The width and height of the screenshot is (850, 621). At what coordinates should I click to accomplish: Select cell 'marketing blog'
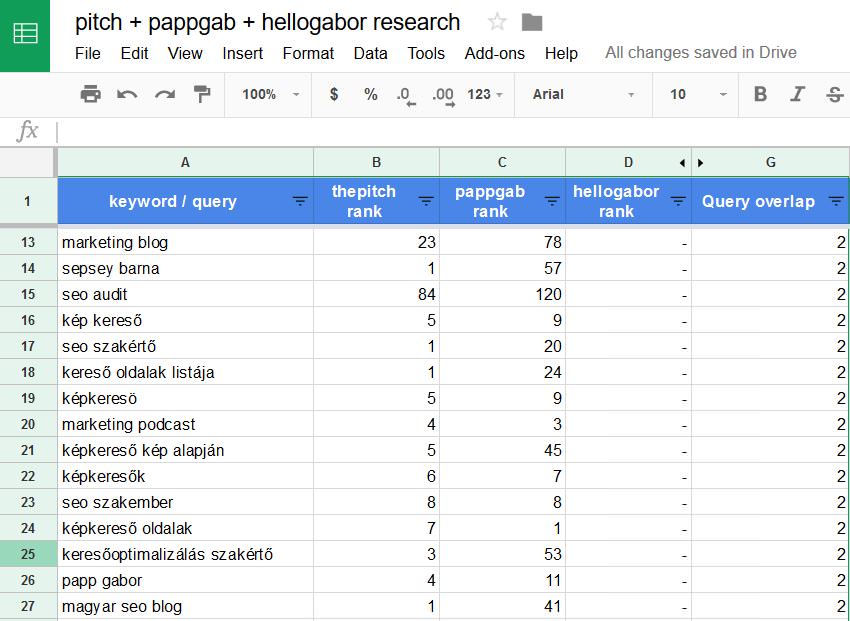(x=185, y=242)
